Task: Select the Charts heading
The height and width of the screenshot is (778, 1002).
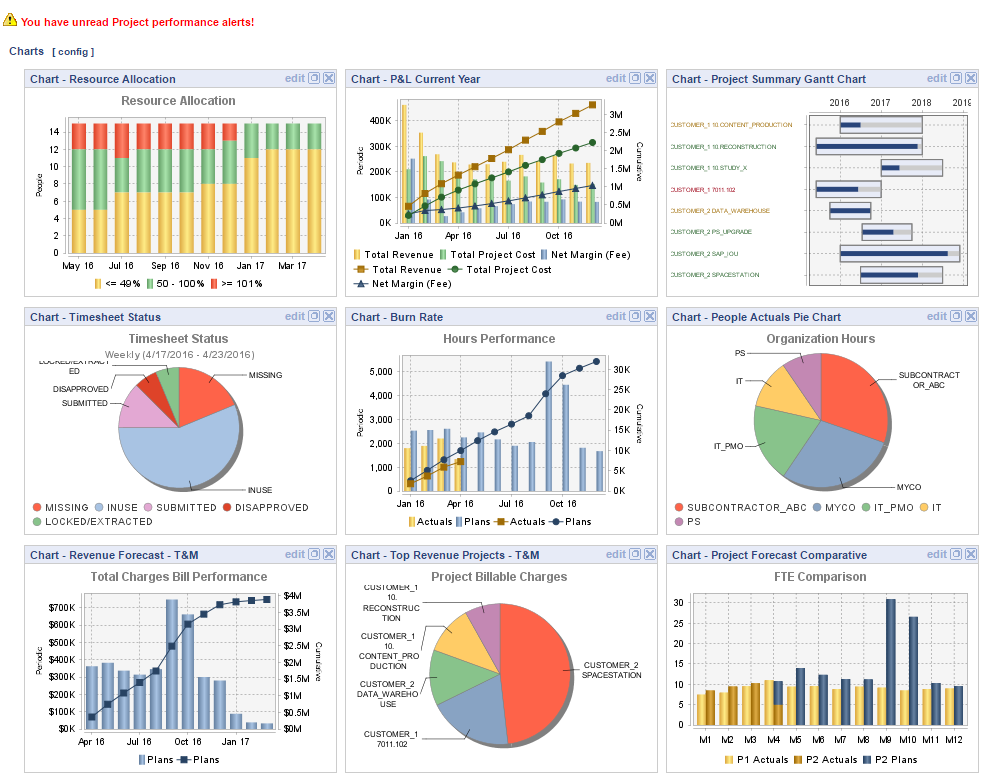Action: click(x=25, y=51)
